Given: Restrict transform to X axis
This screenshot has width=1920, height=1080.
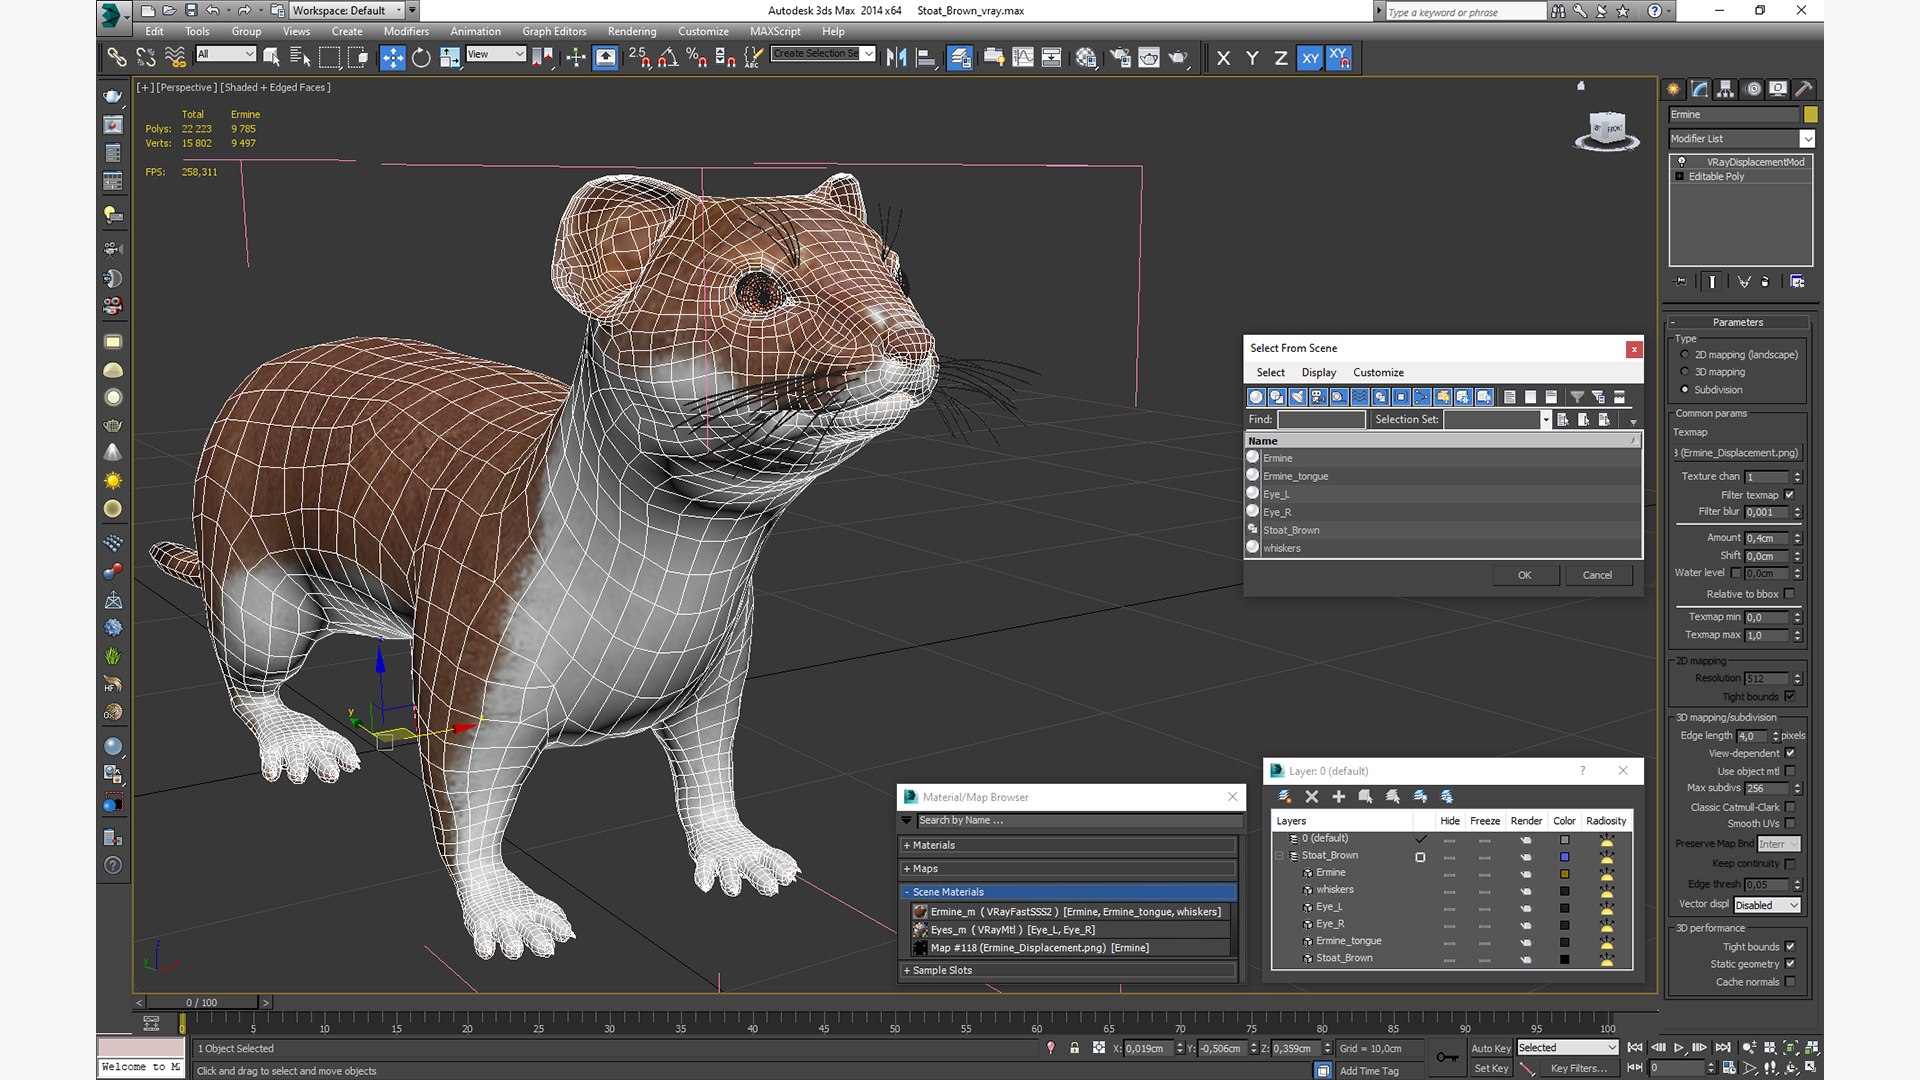Looking at the screenshot, I should pos(1223,58).
